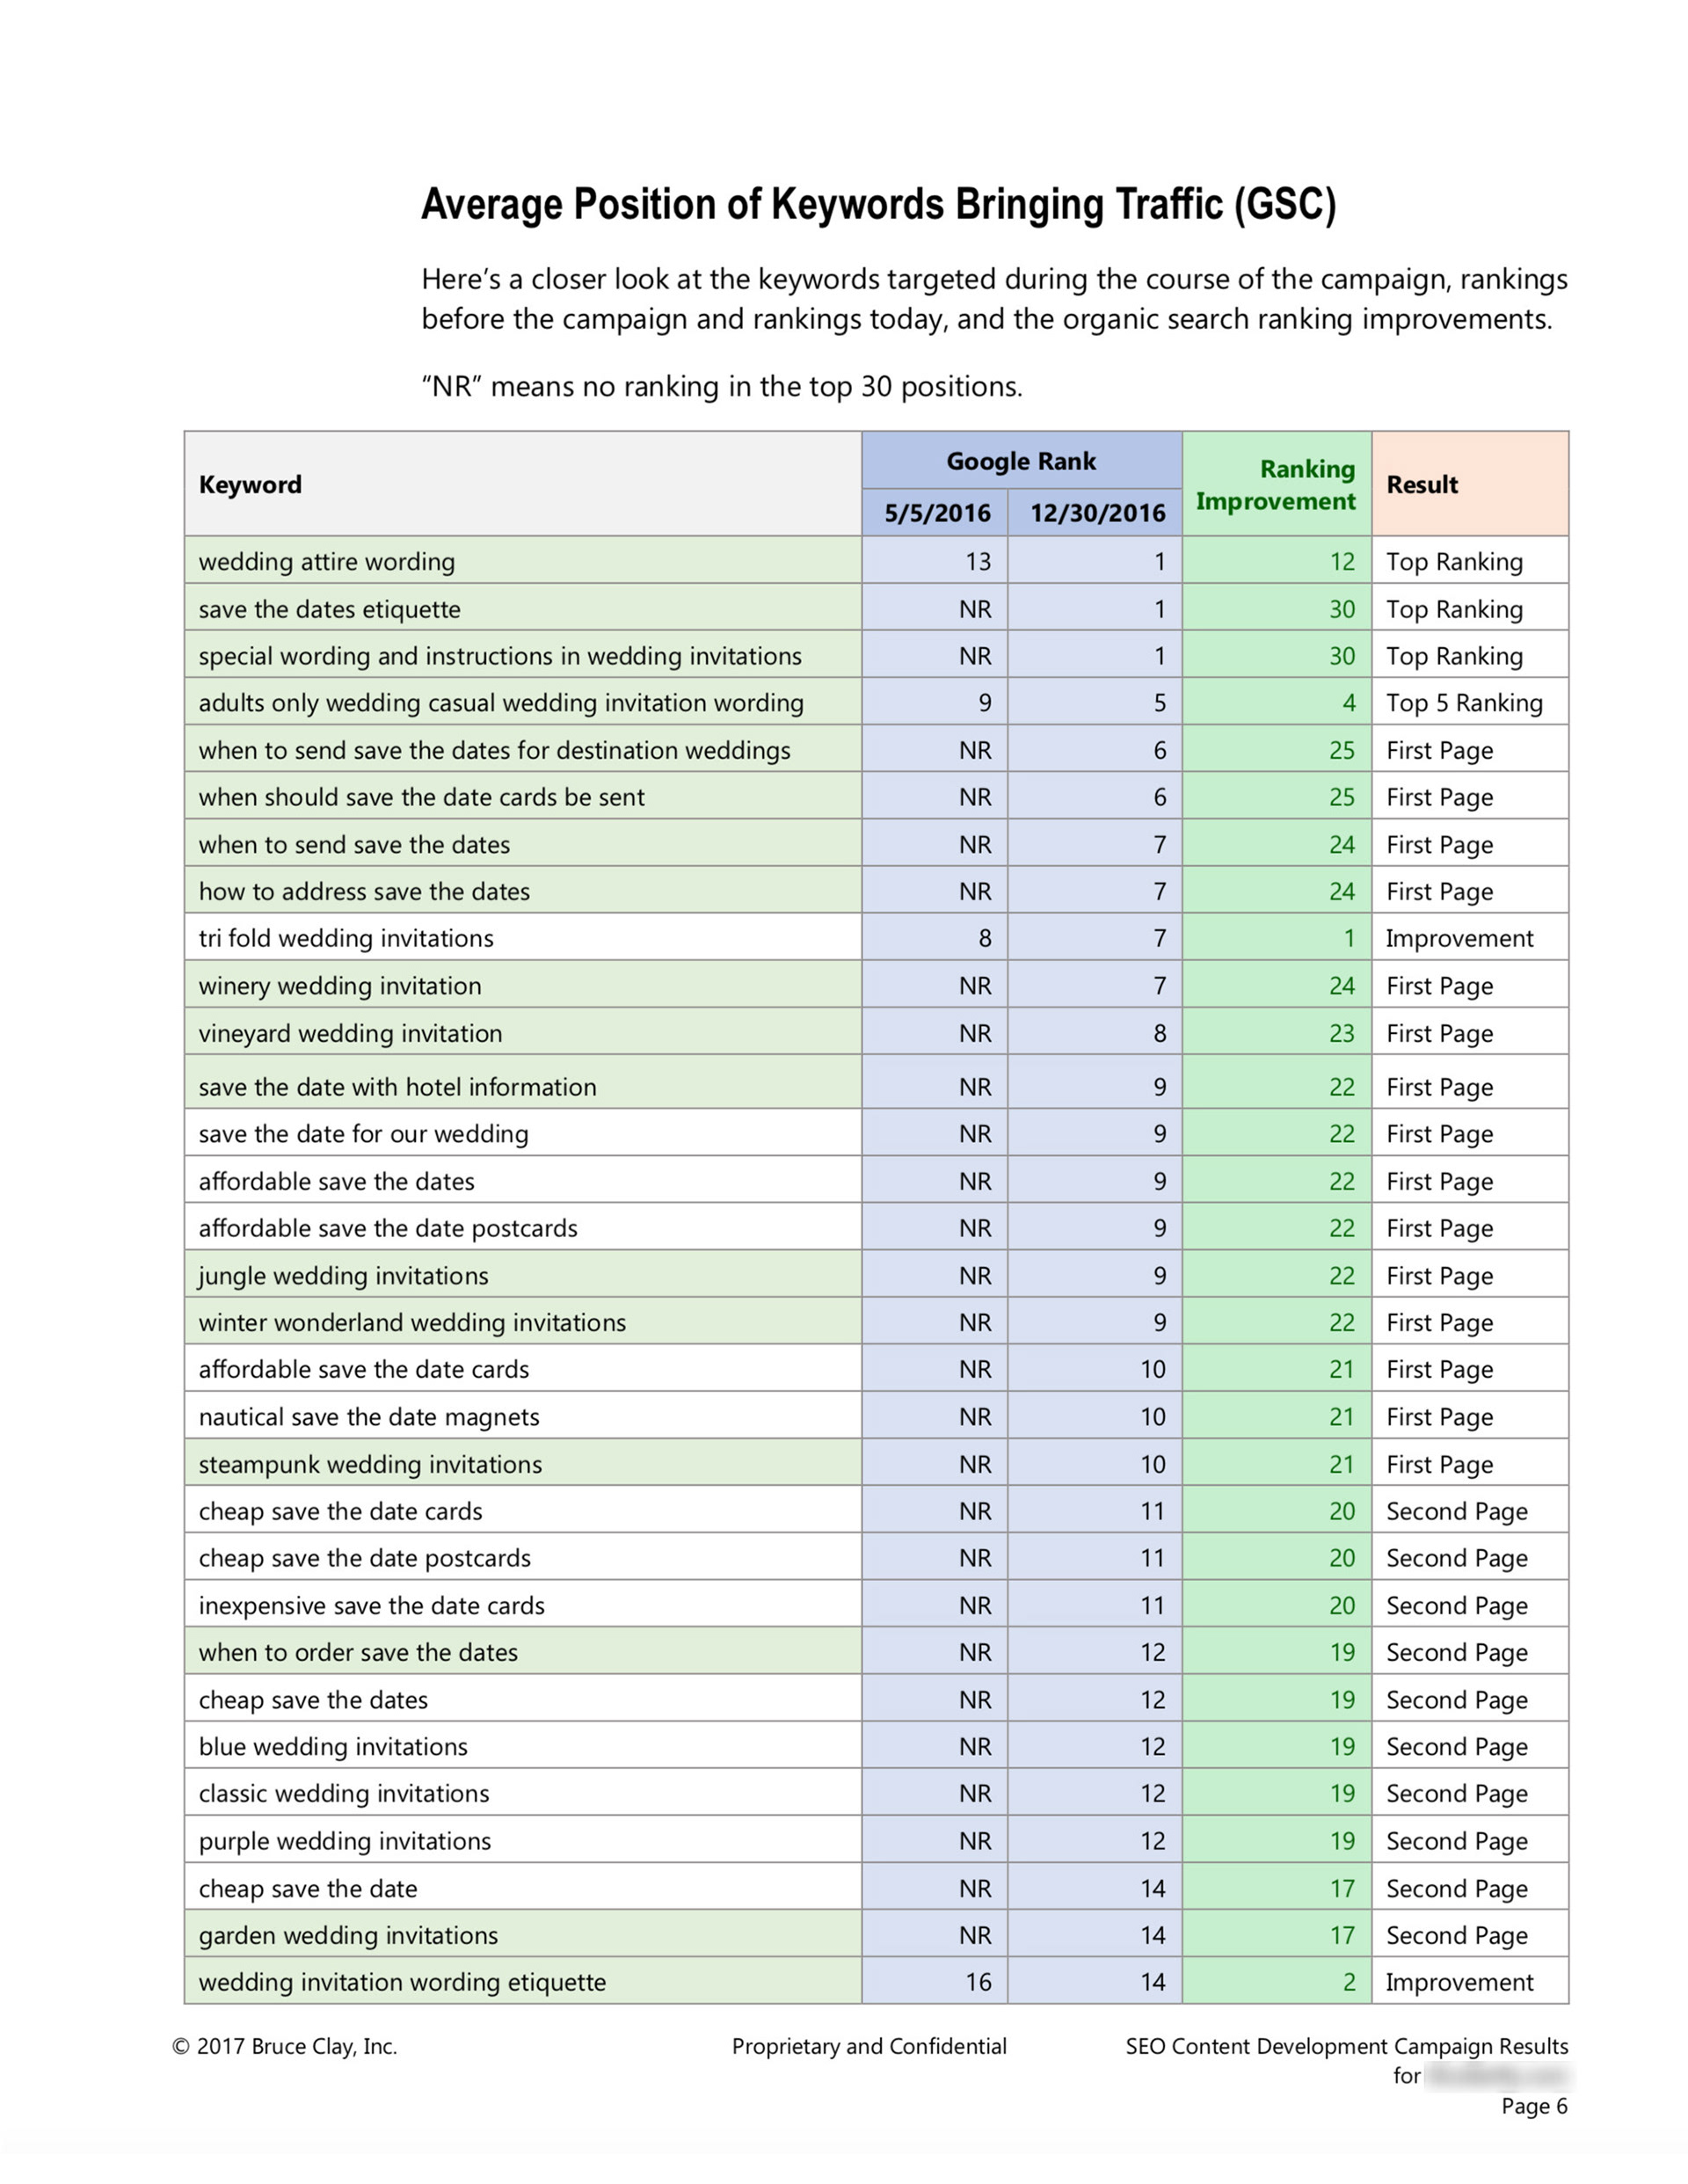Select 'Proprietary and Confidential' footer text

pyautogui.click(x=869, y=2046)
